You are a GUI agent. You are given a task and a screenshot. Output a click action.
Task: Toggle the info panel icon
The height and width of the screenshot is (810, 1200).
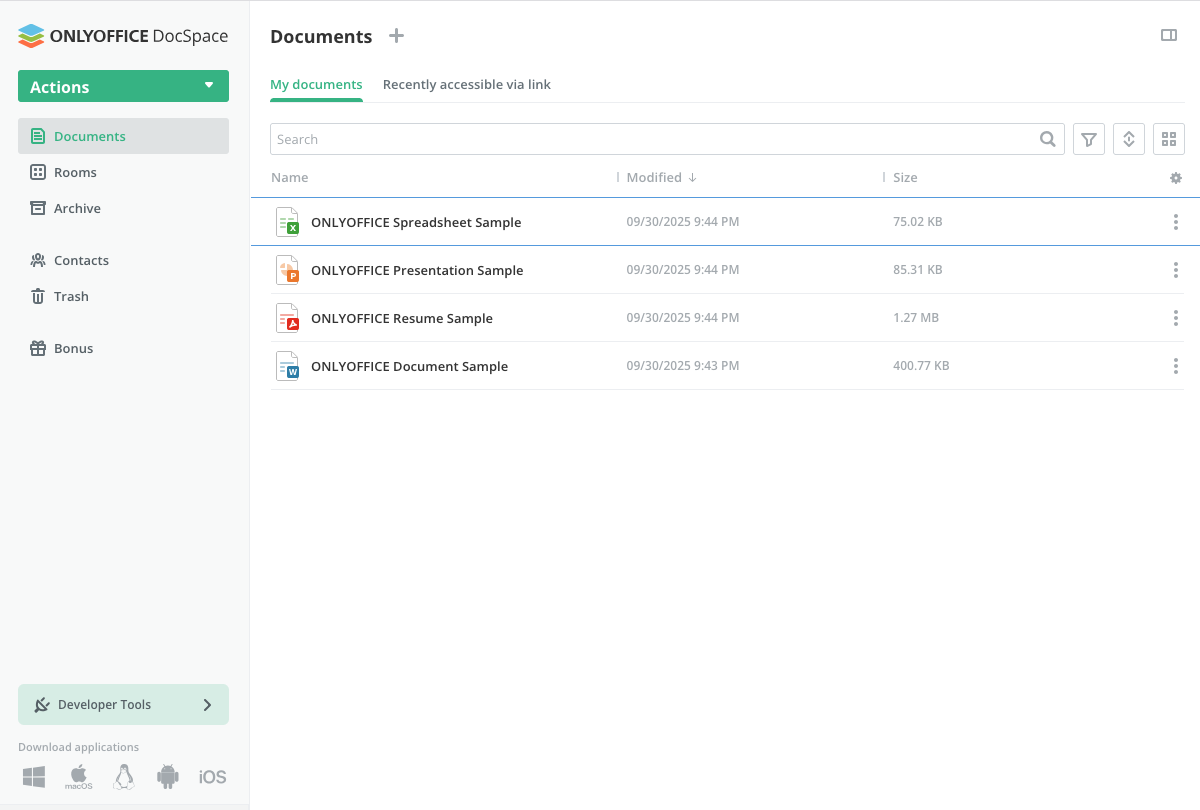click(1168, 36)
